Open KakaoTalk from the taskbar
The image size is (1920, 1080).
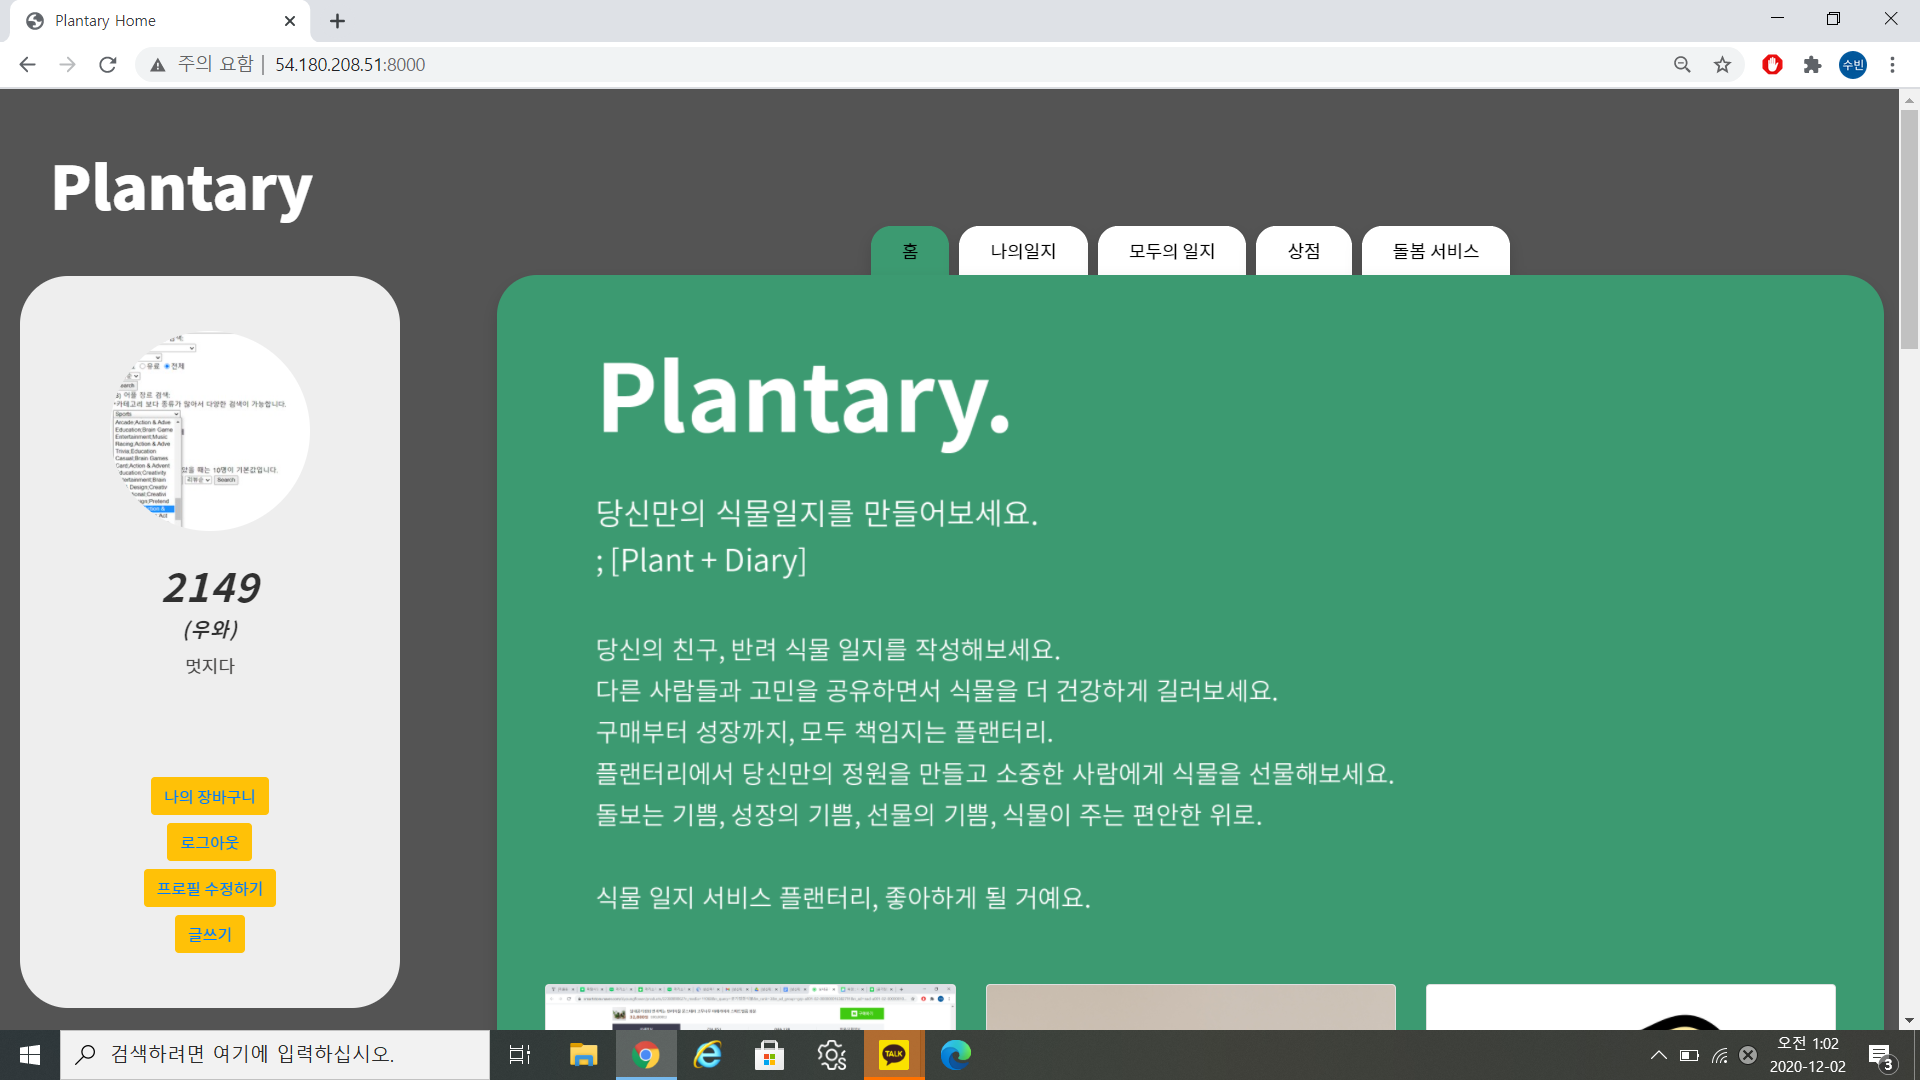click(x=893, y=1054)
